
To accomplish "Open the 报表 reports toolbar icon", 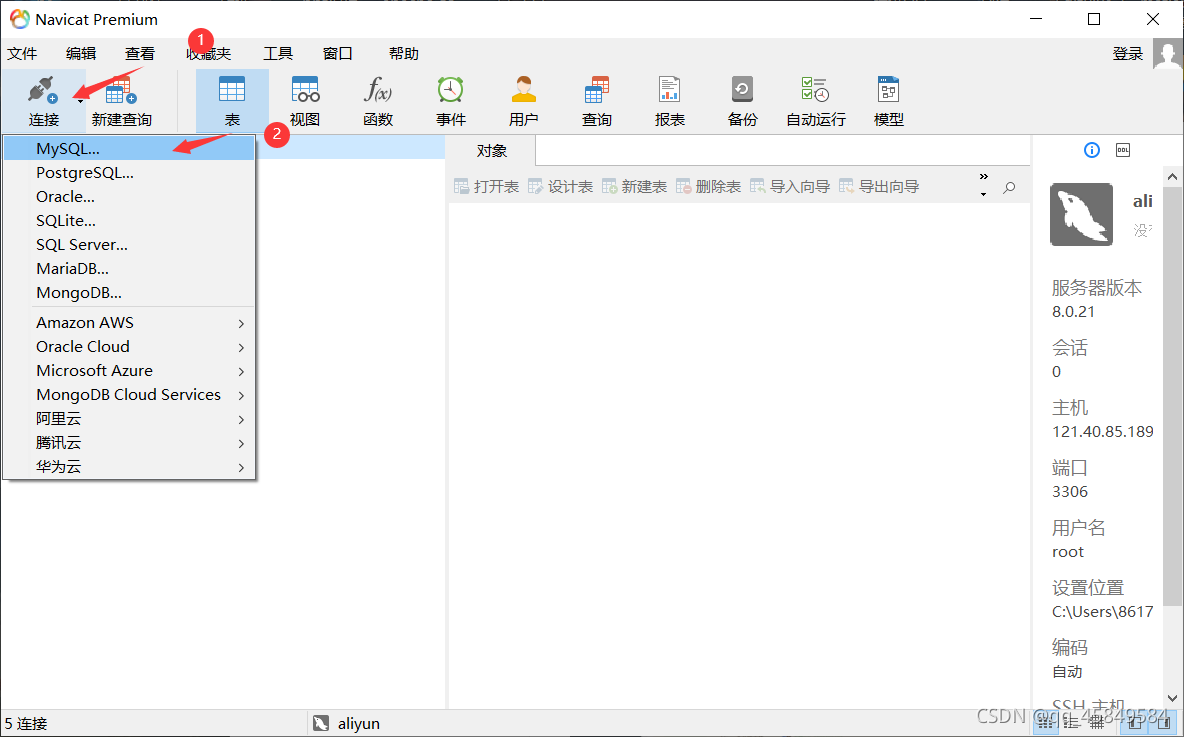I will point(669,90).
